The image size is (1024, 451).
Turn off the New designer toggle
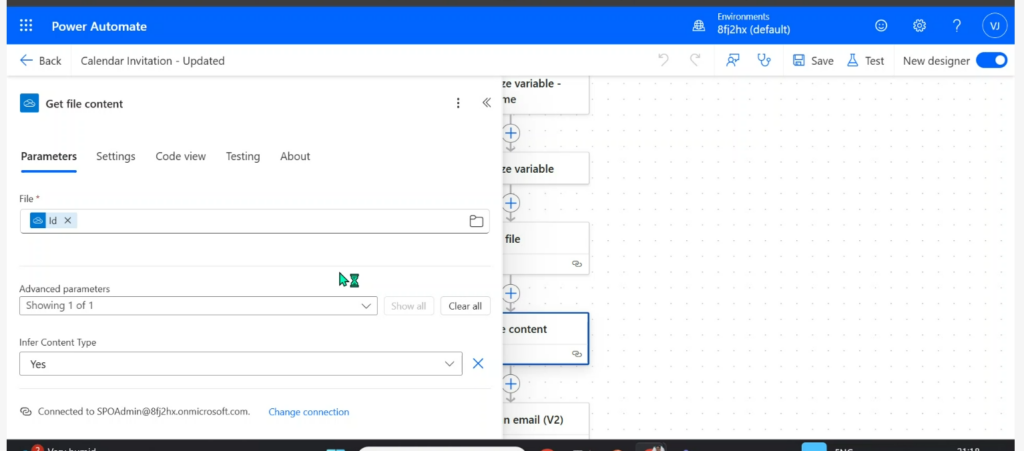tap(991, 60)
